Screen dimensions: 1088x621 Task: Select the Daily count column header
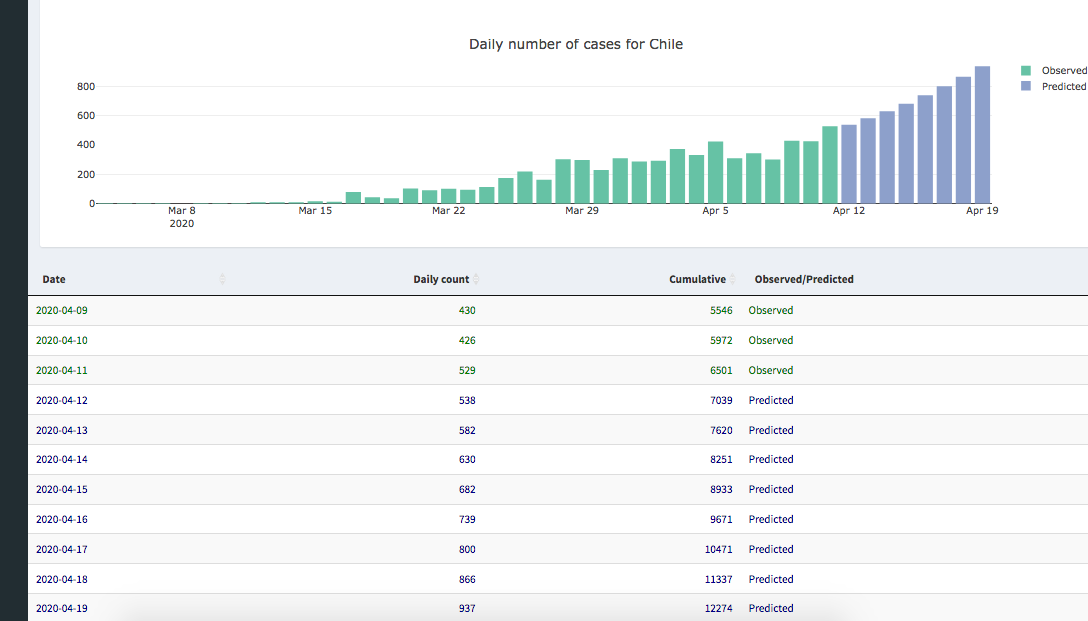point(440,280)
